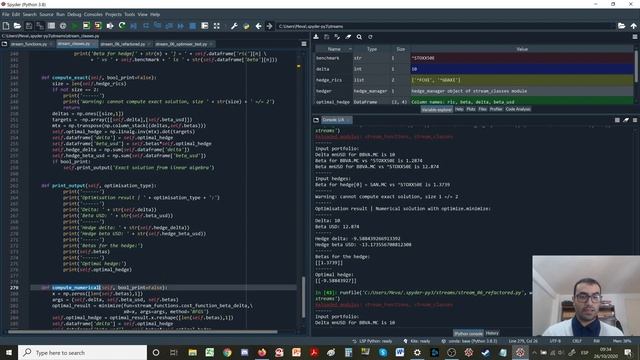Toggle fullscreen mode icon in toolbar
The width and height of the screenshot is (640, 360).
click(x=216, y=26)
